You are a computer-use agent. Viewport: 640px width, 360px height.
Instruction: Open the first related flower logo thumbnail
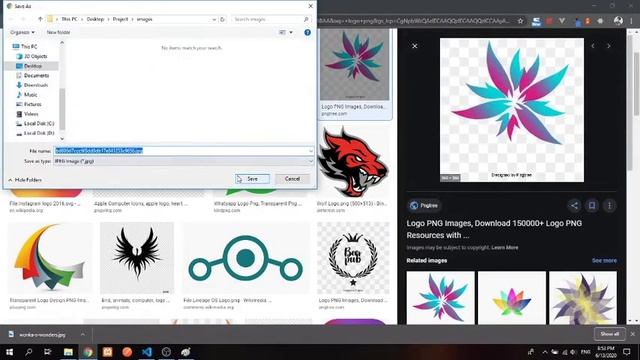[440, 298]
